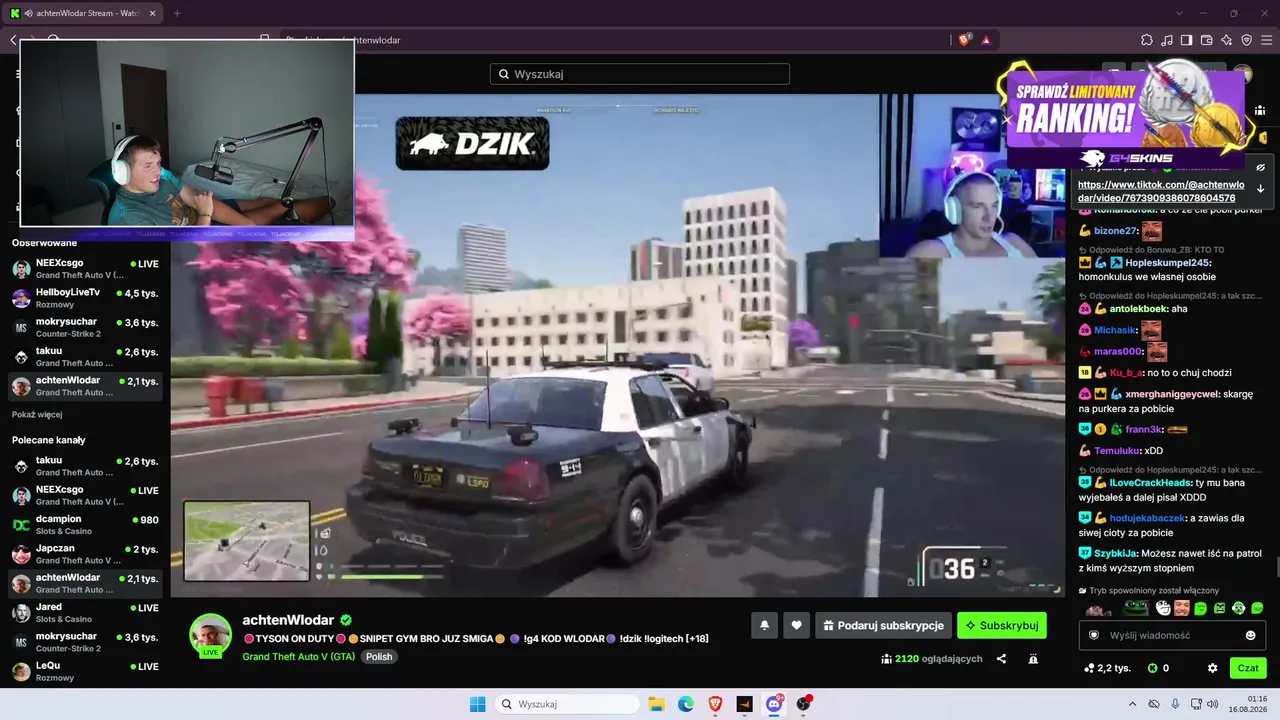Click the Brave Rewards triangle icon

click(986, 40)
